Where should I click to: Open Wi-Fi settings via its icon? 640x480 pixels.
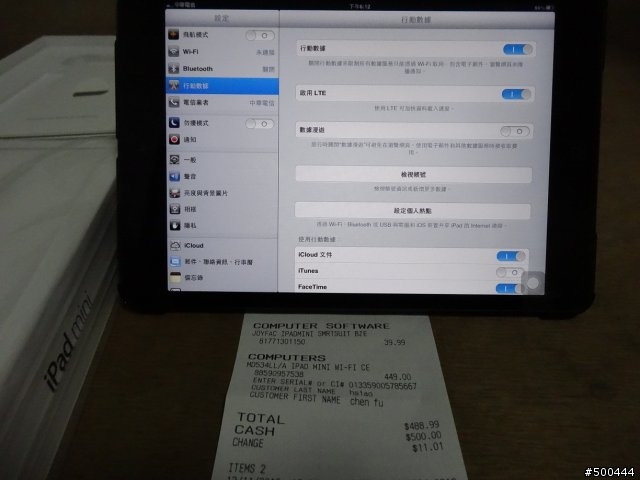click(x=174, y=52)
